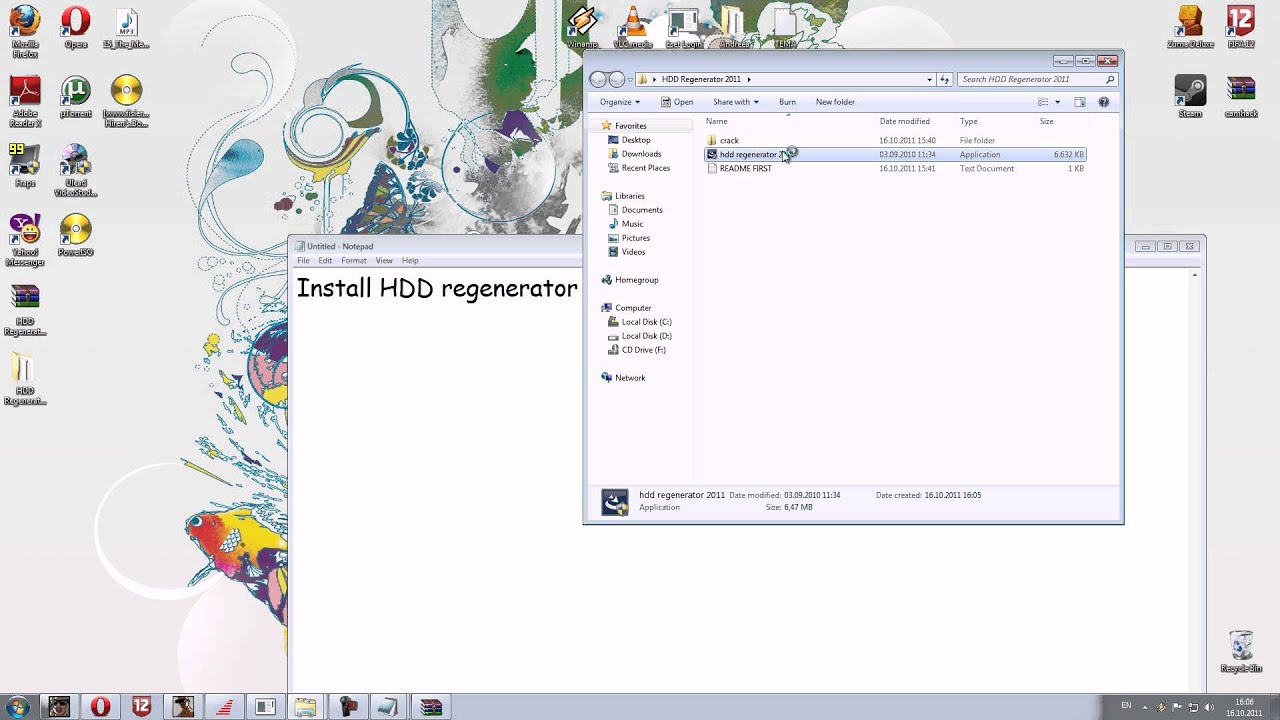This screenshot has width=1280, height=720.
Task: Launch FIFA 12 desktop shortcut
Action: pos(1241,27)
